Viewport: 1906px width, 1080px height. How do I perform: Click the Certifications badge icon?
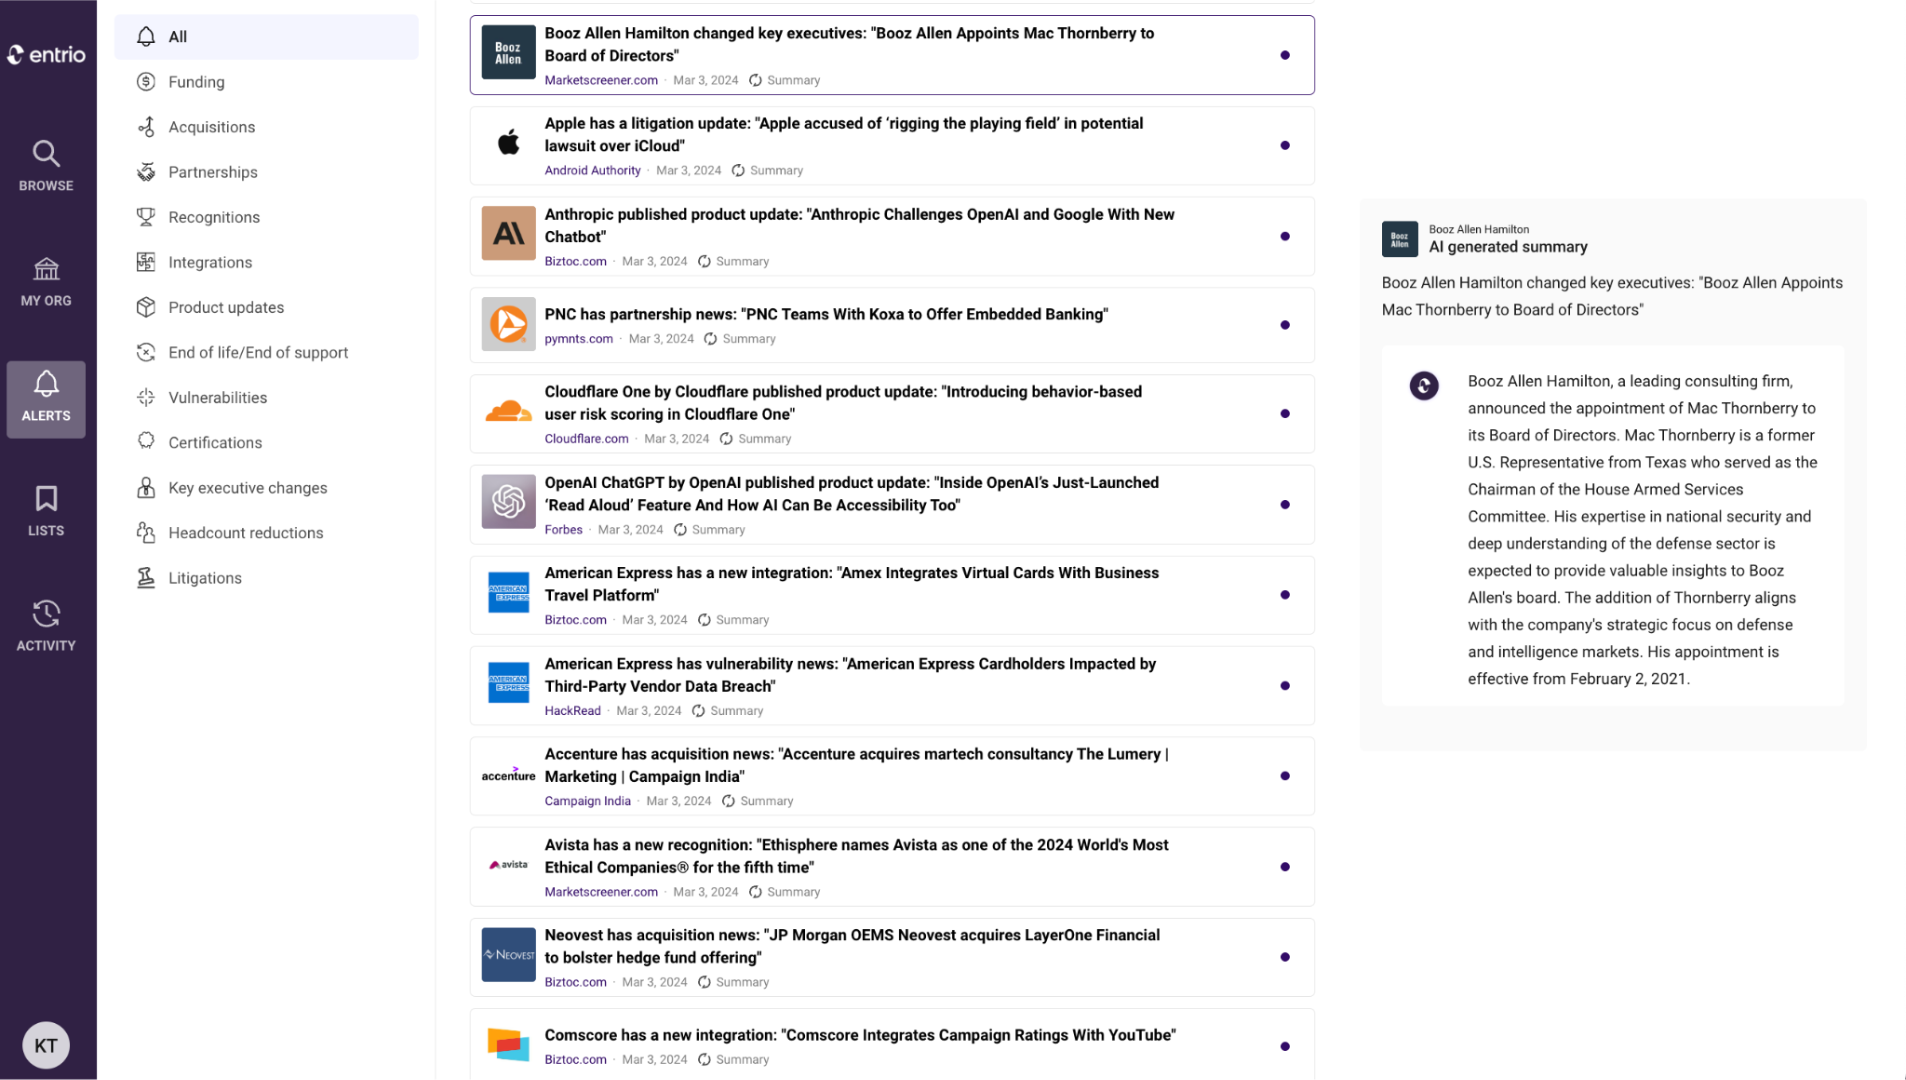pyautogui.click(x=146, y=441)
